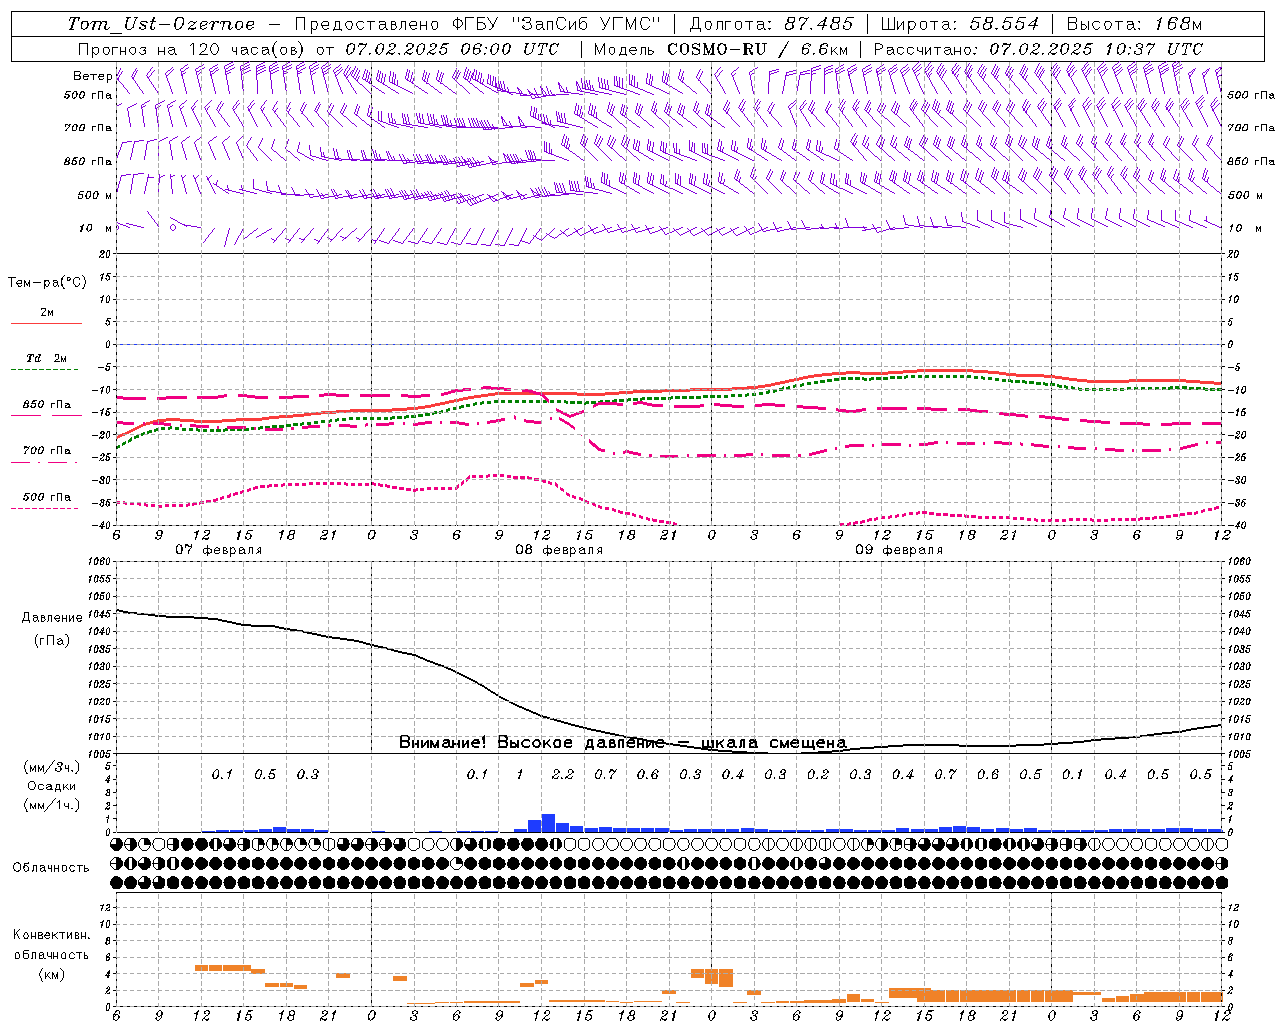
Task: Select the forecast start time 07.02.2025 06:00 UTC
Action: click(452, 48)
